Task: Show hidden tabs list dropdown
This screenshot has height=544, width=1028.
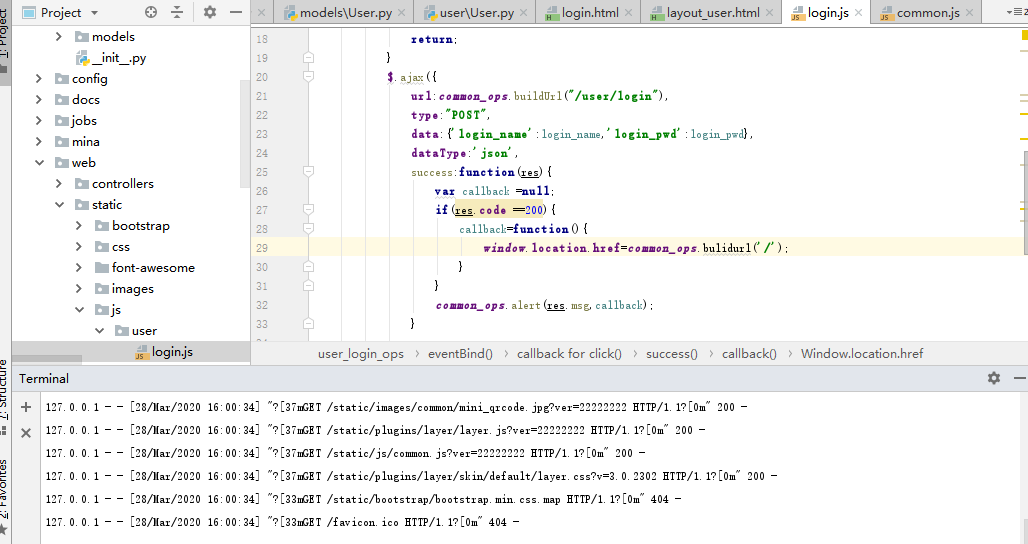Action: (1014, 12)
